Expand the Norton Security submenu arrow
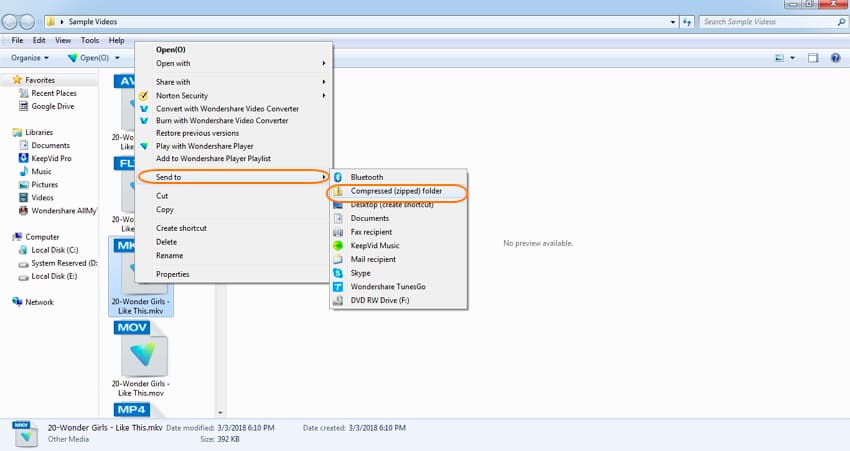The height and width of the screenshot is (451, 850). (x=324, y=95)
